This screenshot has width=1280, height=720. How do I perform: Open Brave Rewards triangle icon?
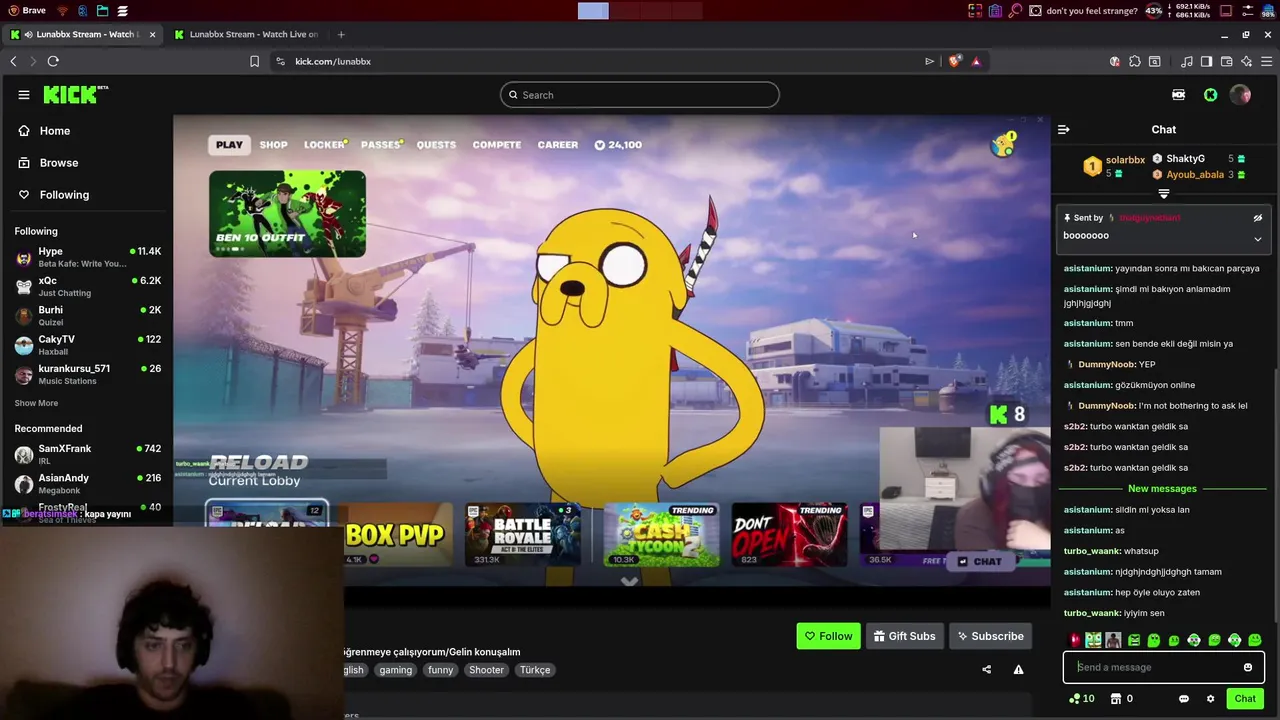pyautogui.click(x=976, y=61)
